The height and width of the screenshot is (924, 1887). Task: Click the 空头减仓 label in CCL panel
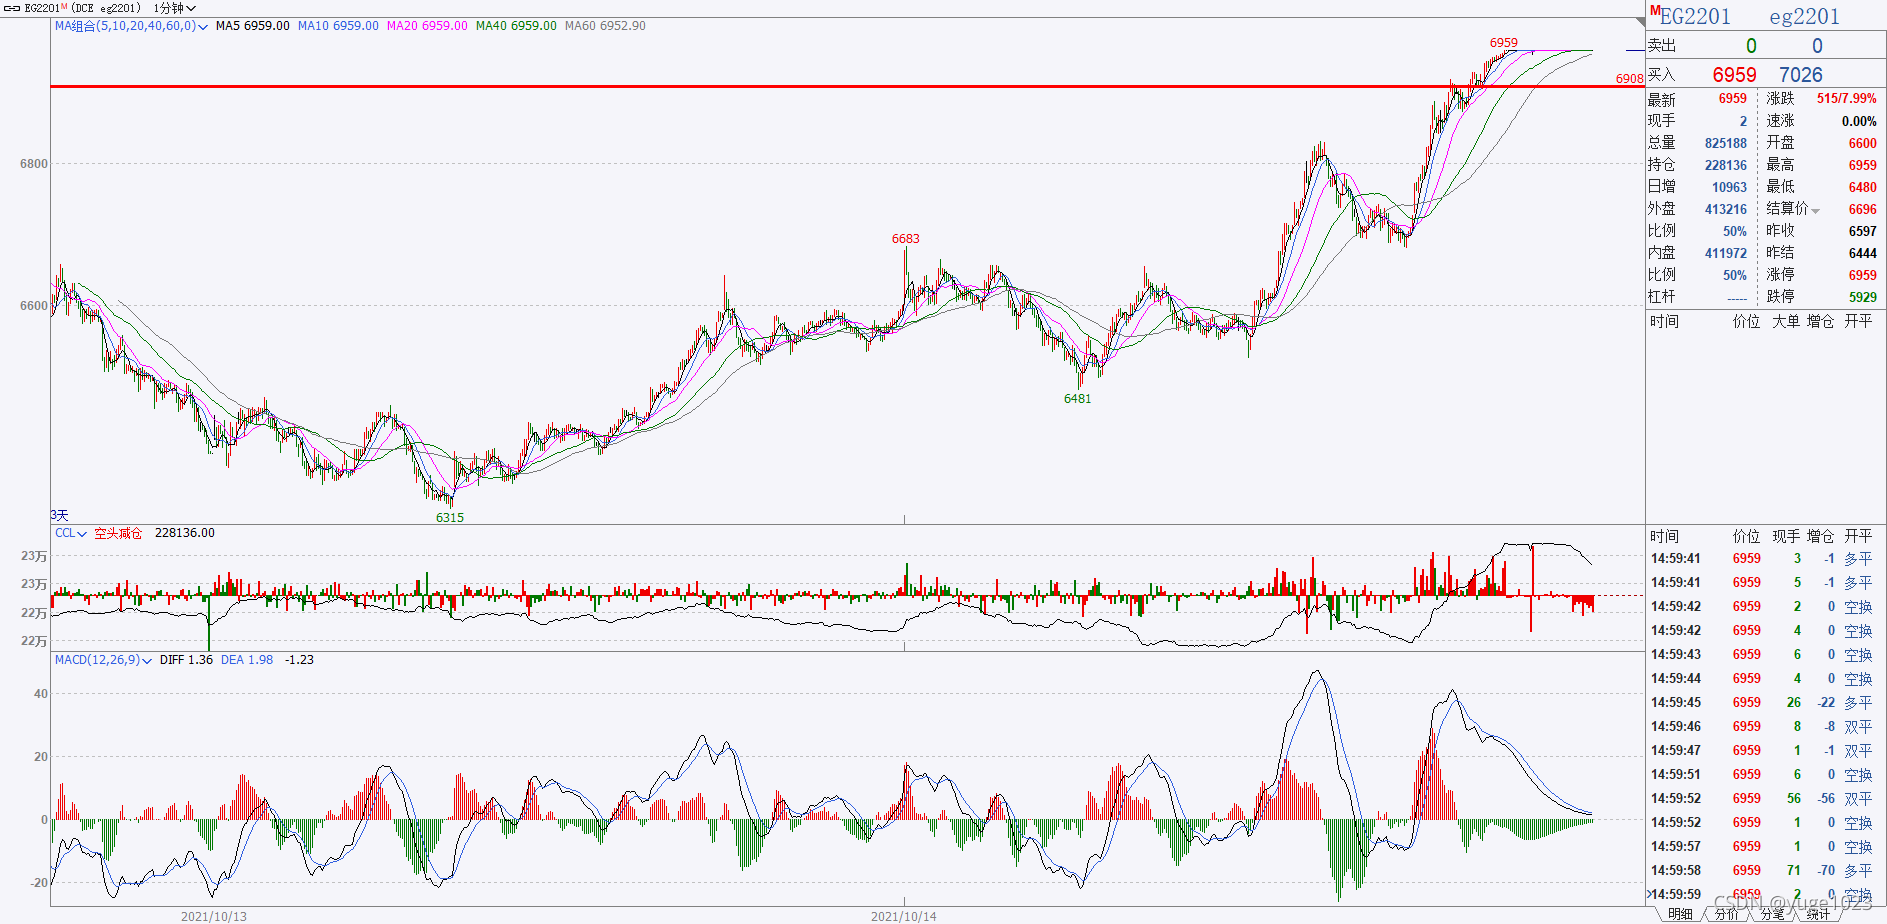(x=118, y=533)
